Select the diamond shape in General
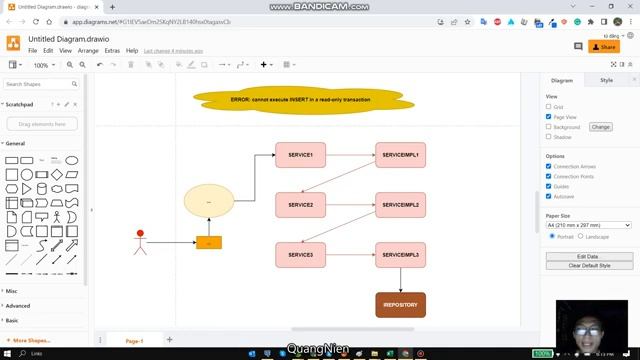 (x=57, y=175)
